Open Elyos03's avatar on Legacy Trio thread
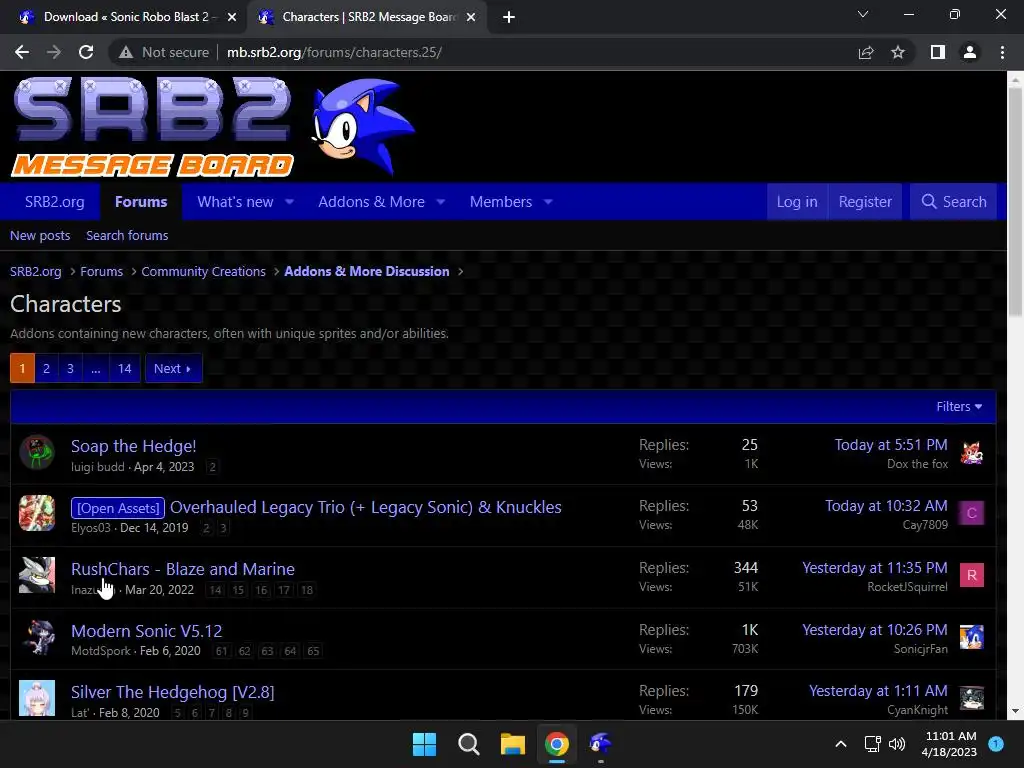 [x=37, y=513]
